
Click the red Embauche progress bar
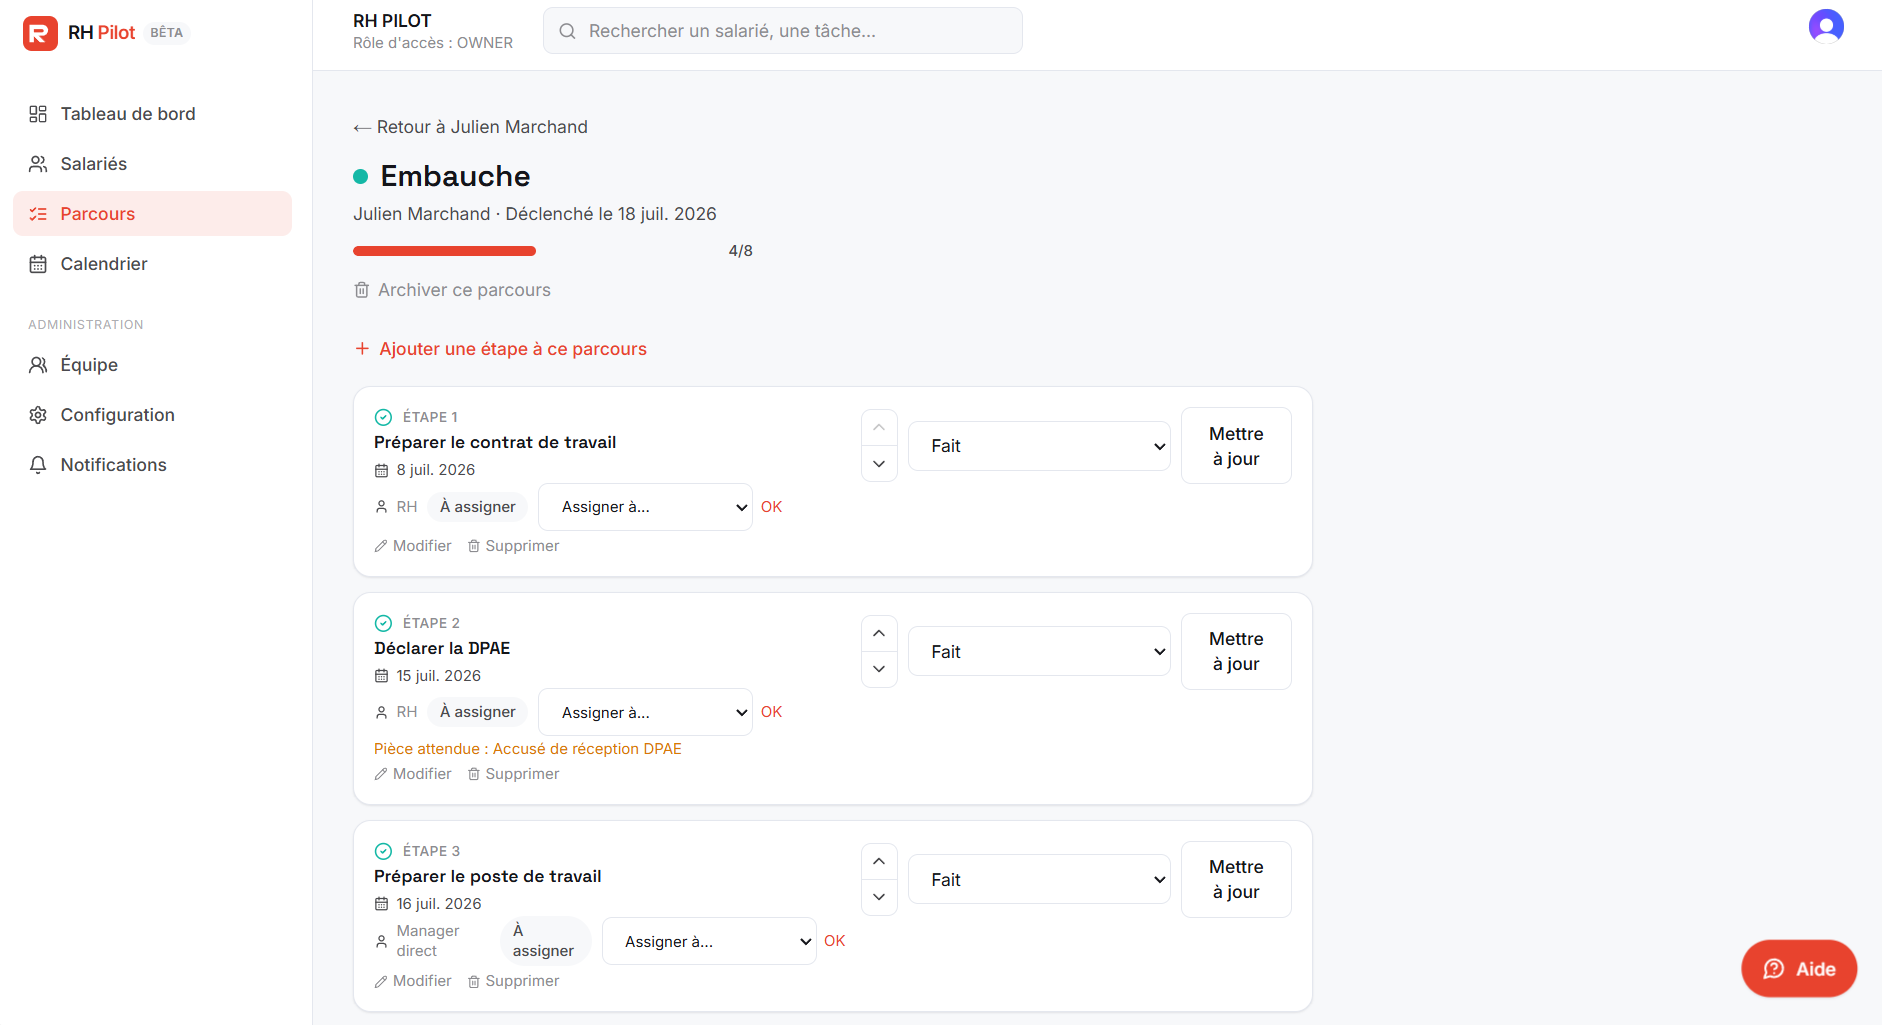point(445,251)
